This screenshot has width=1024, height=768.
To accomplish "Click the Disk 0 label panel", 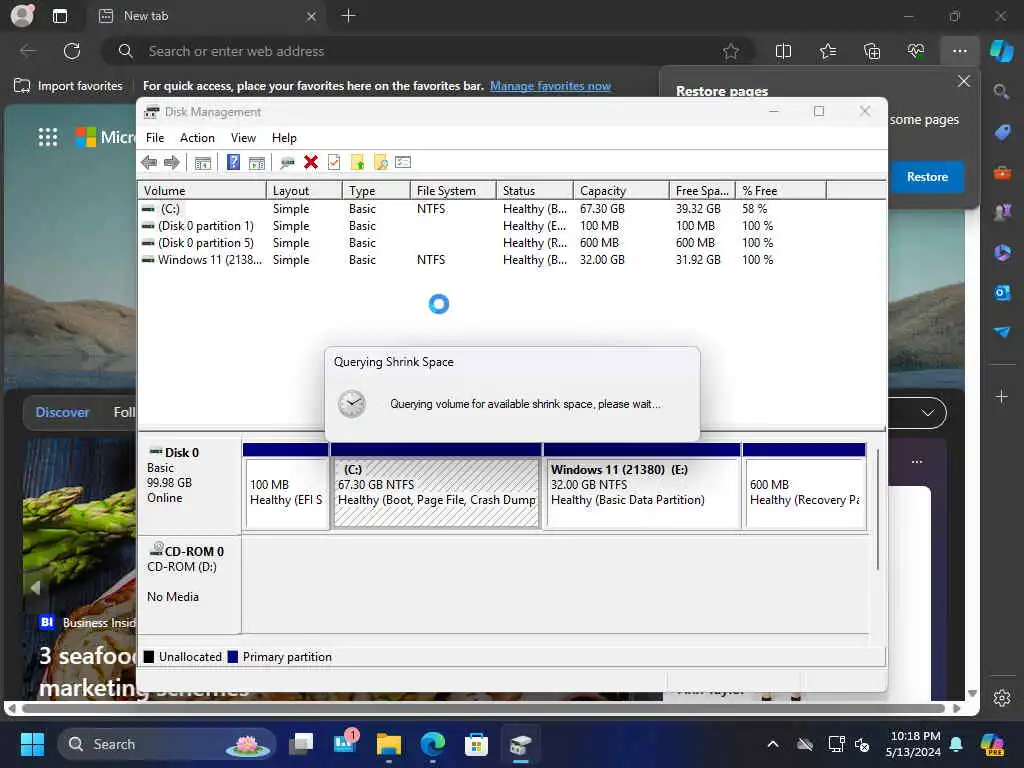I will pyautogui.click(x=189, y=485).
